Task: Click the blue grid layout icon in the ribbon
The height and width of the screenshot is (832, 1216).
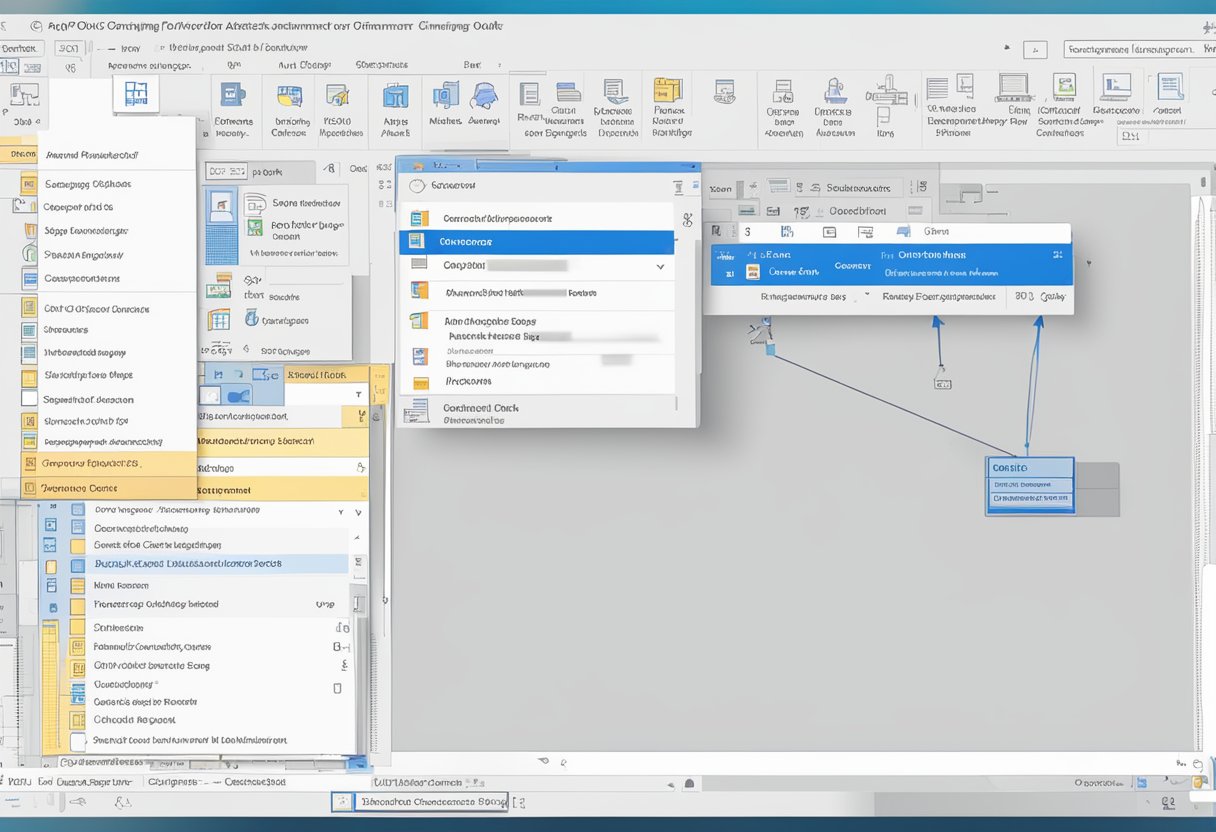Action: pyautogui.click(x=136, y=94)
